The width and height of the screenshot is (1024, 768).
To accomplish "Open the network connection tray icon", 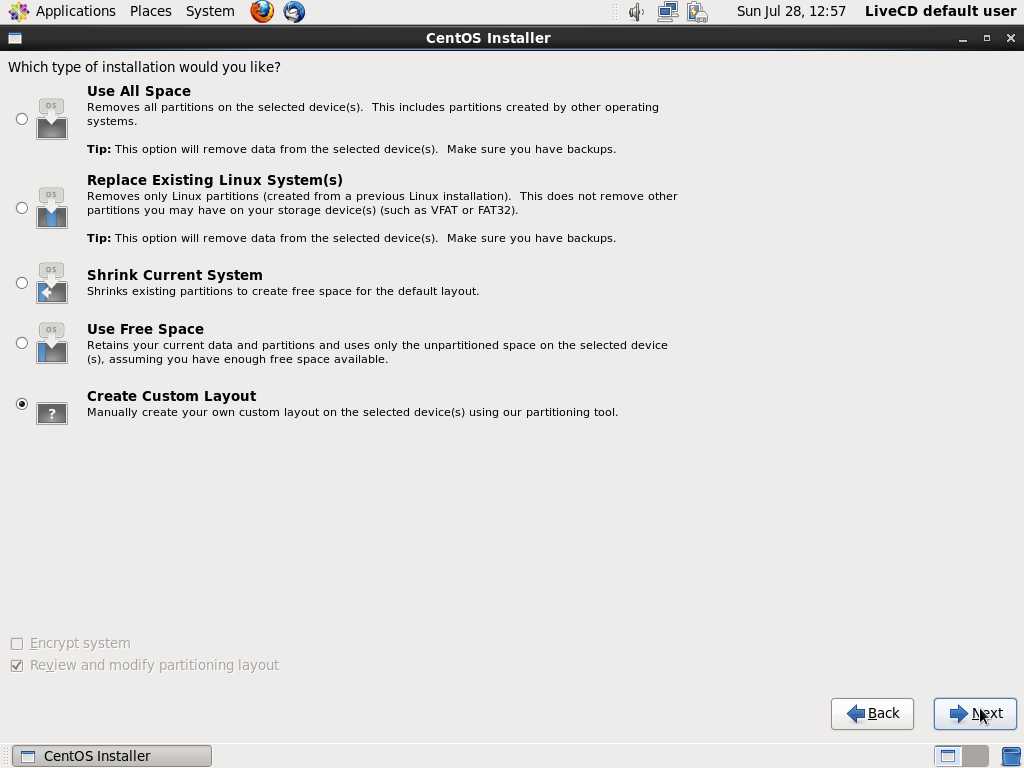I will (667, 11).
